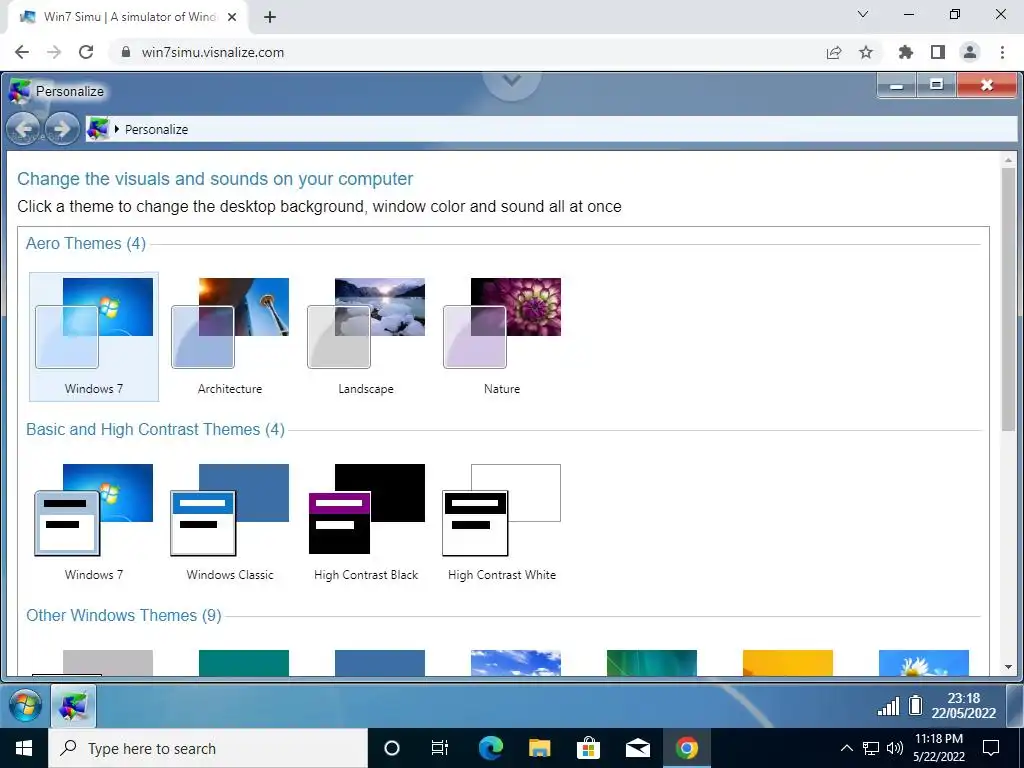Select the Win7 Simu browser tab

click(127, 17)
